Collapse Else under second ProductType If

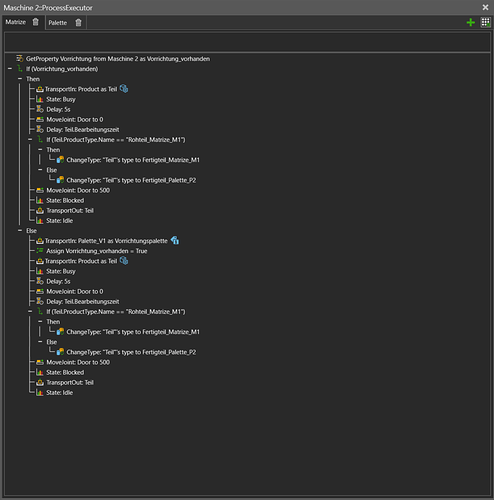[40, 342]
